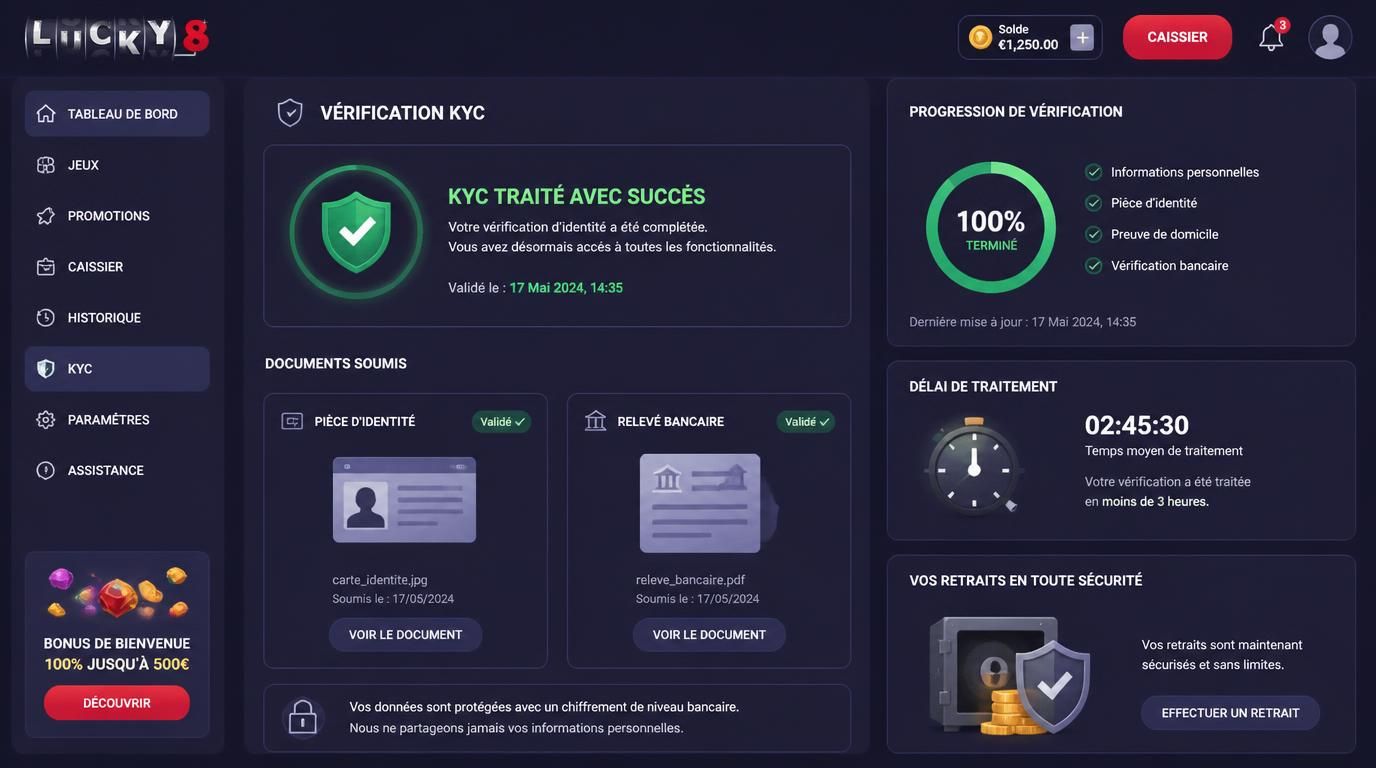Click the padlock data protection icon
The height and width of the screenshot is (768, 1376).
pyautogui.click(x=302, y=717)
